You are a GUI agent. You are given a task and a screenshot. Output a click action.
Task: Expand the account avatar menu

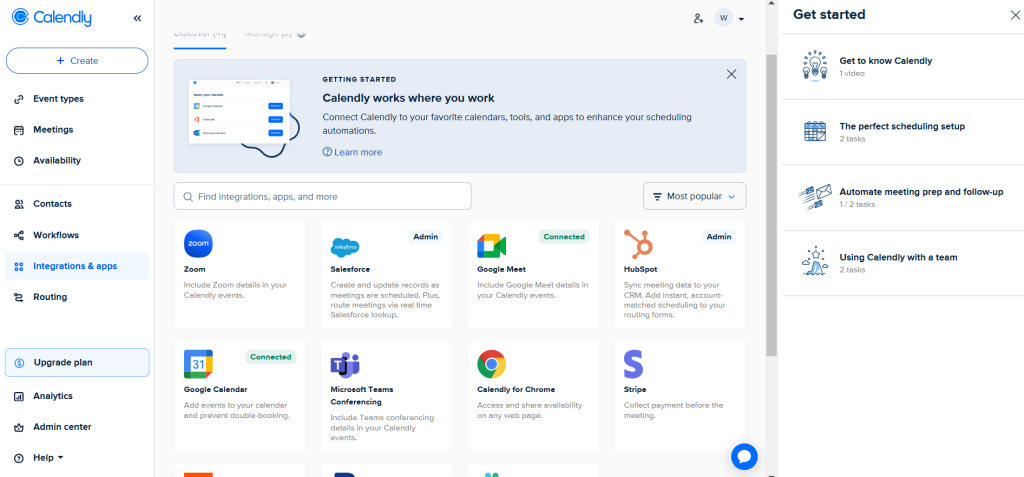tap(729, 18)
